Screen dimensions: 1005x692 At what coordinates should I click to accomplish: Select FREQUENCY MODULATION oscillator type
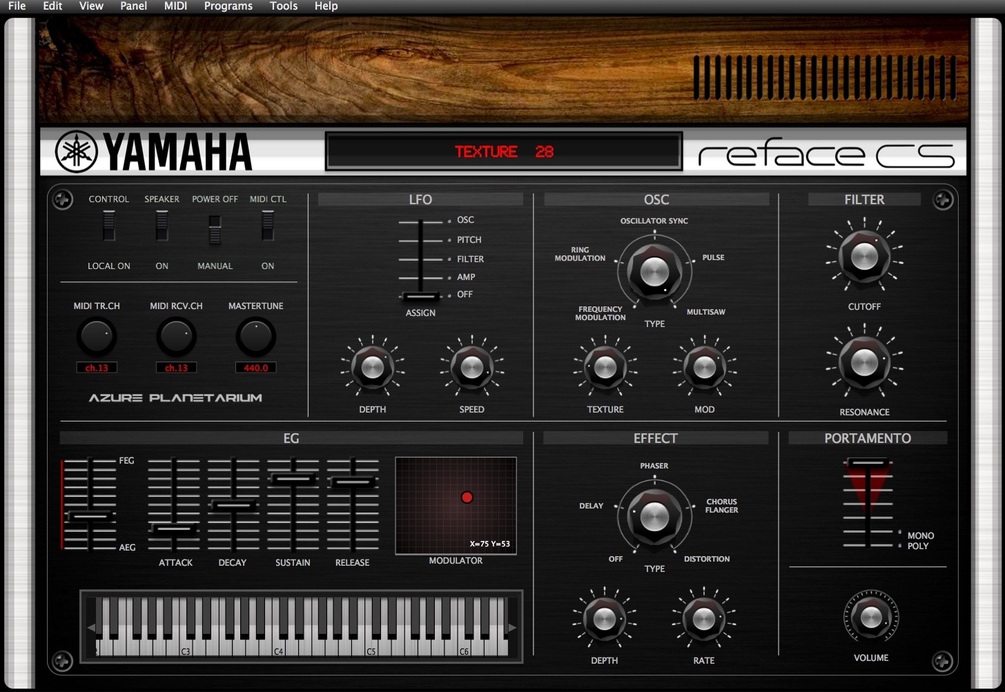coord(601,313)
